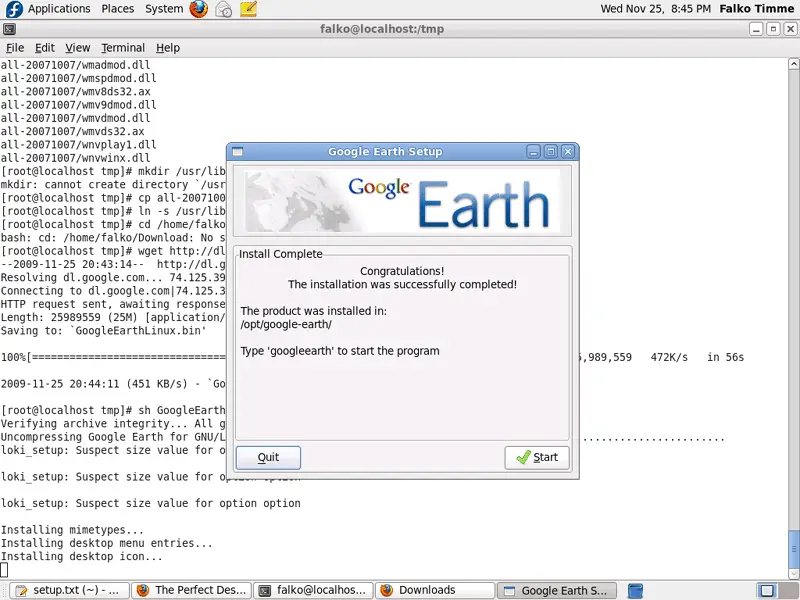The height and width of the screenshot is (600, 800).
Task: Open the Fedora logo Applications menu icon
Action: (x=14, y=9)
